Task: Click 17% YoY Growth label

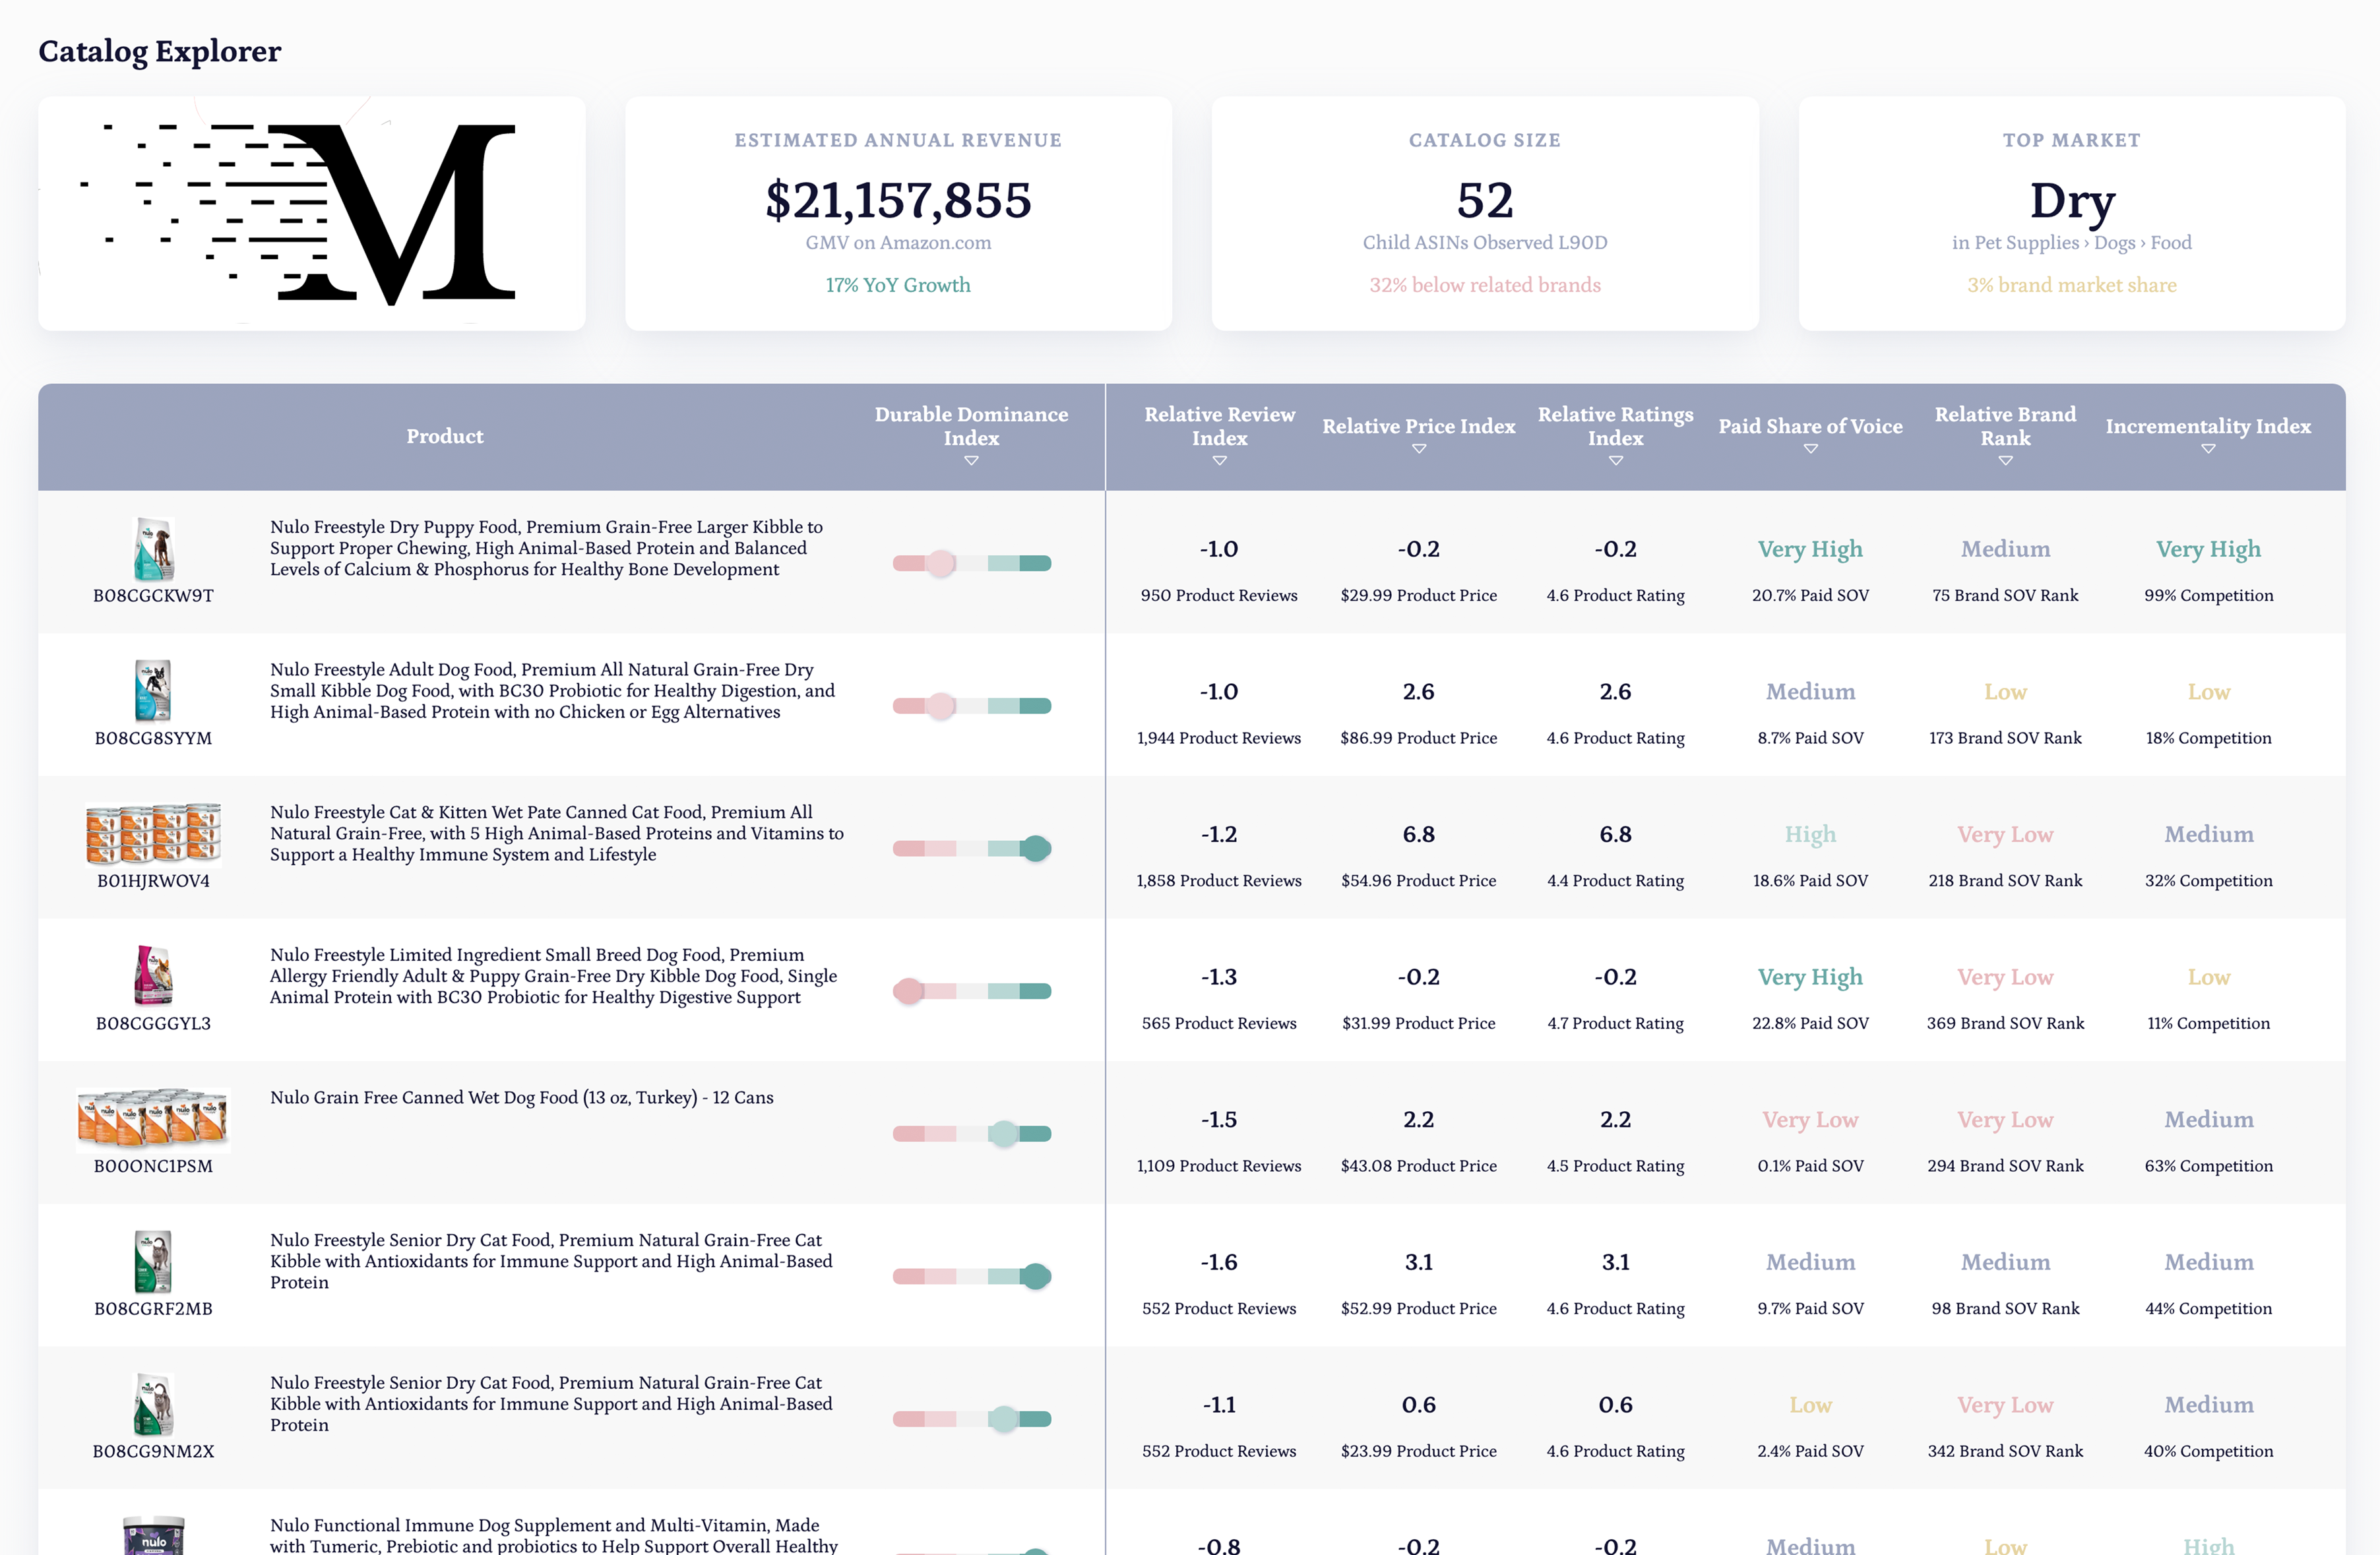Action: tap(898, 285)
